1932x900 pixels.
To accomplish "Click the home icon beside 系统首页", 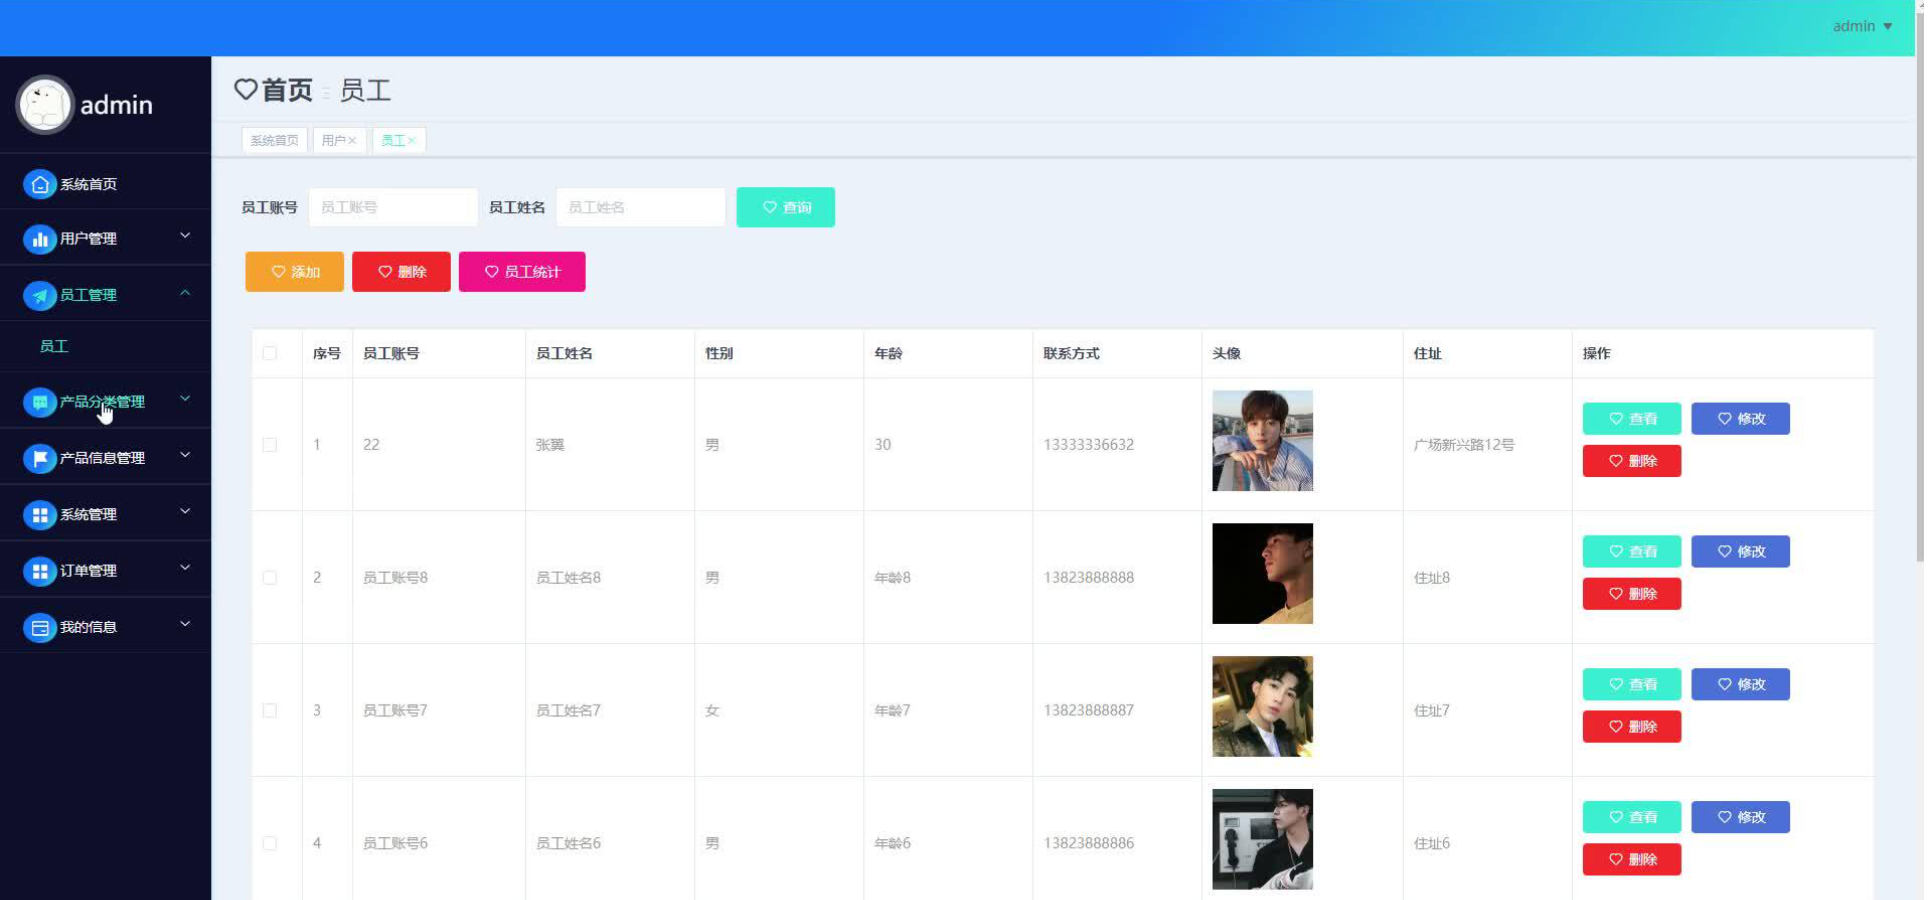I will (39, 184).
